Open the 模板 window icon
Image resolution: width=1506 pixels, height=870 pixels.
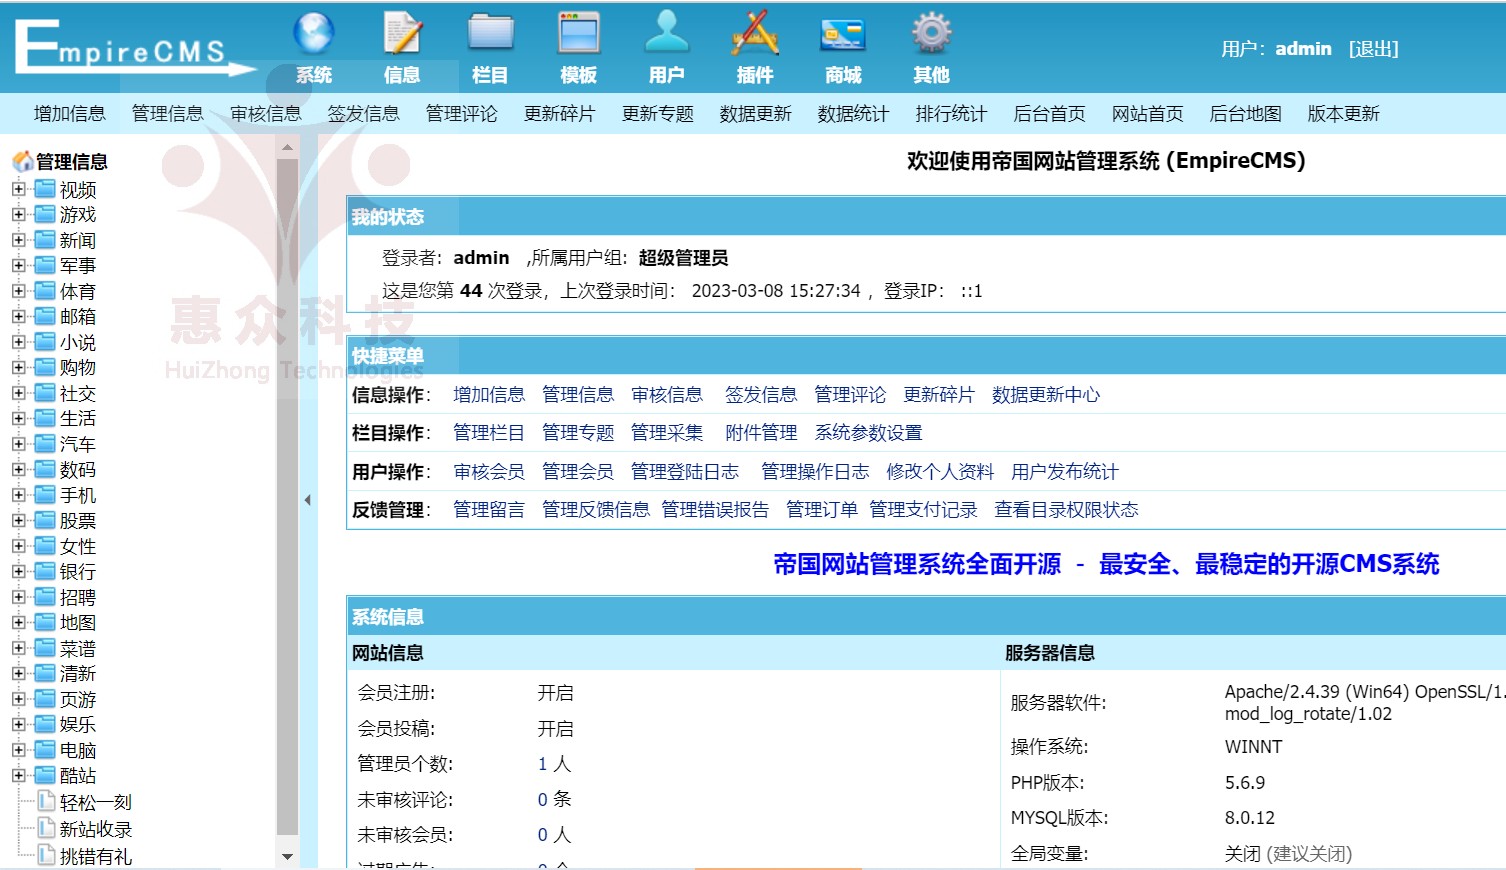(579, 33)
